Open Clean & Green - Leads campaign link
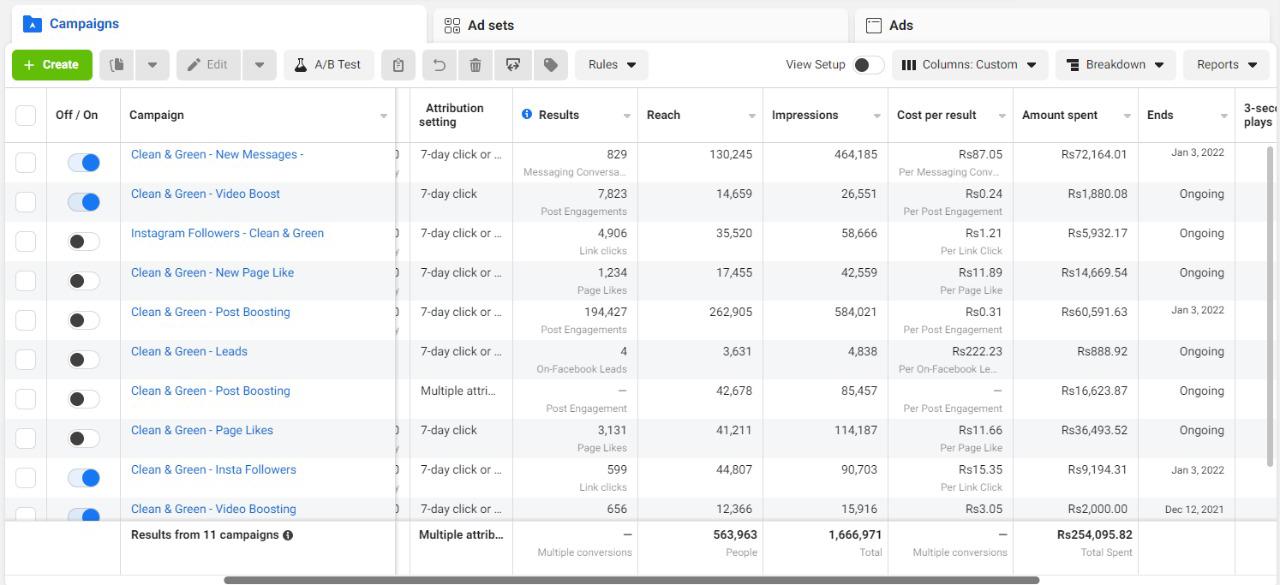The height and width of the screenshot is (585, 1280). pyautogui.click(x=189, y=352)
